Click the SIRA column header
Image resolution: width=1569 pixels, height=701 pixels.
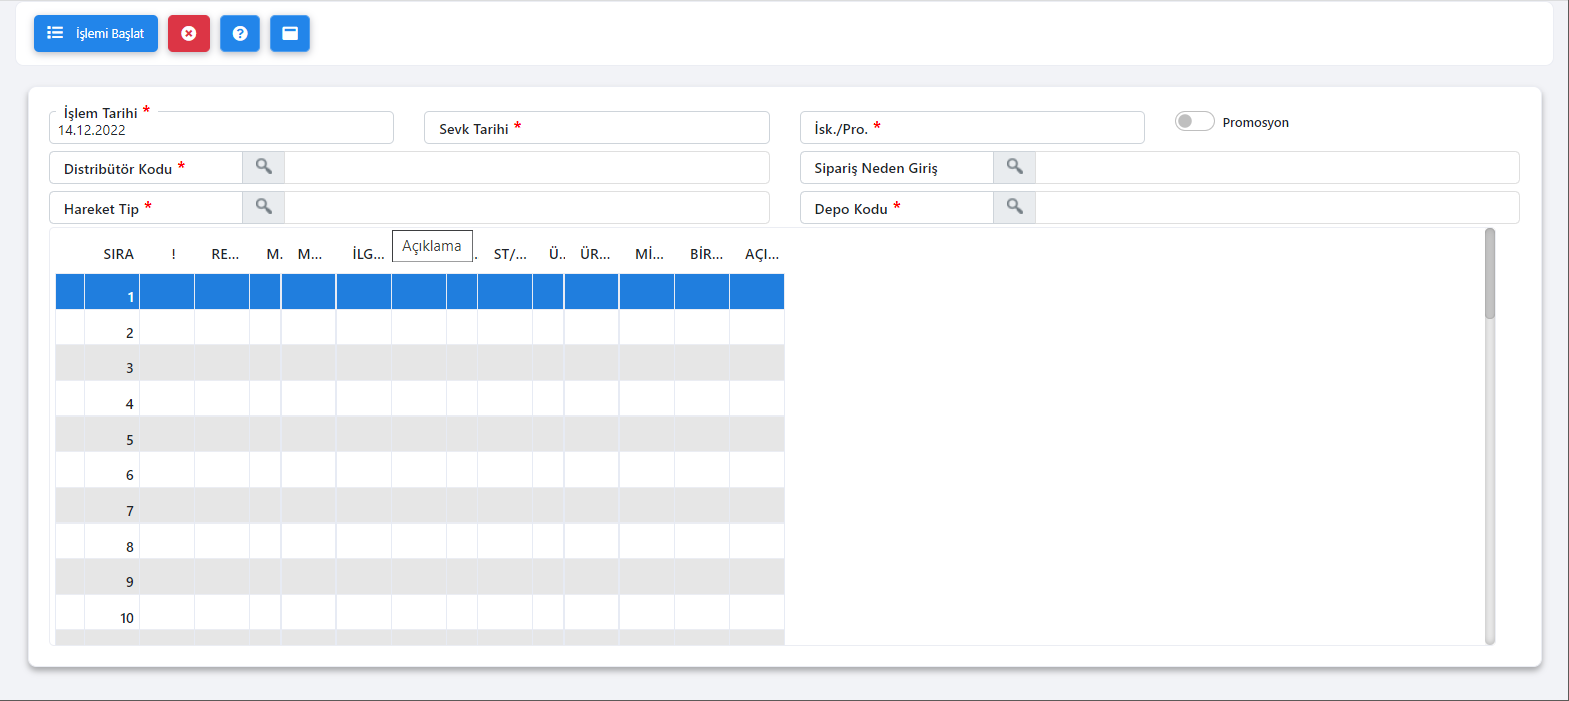point(118,254)
